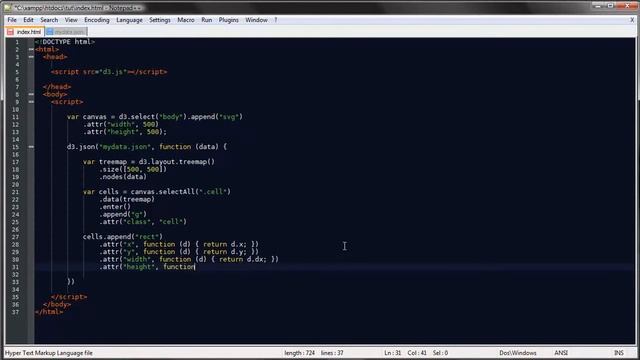
Task: Click the line returning d.x
Action: [179, 244]
